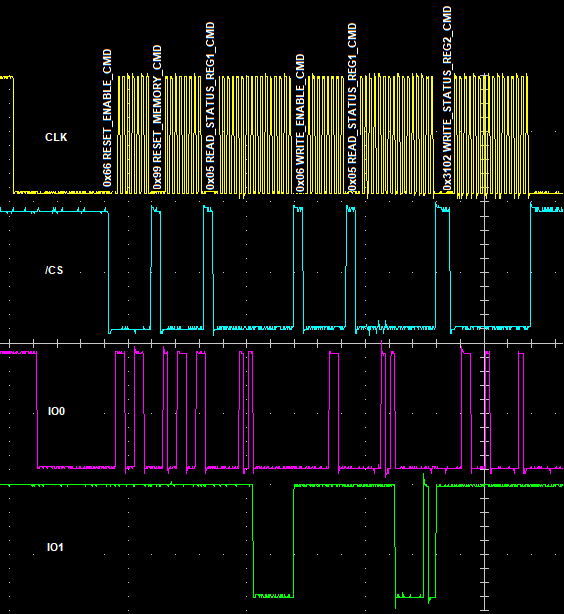Click the IO1 channel label

[55, 547]
